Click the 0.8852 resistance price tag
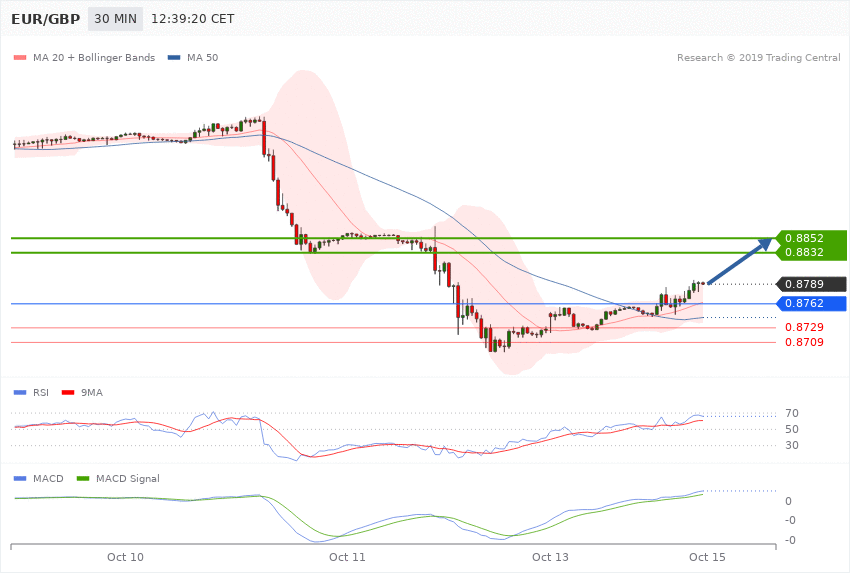The width and height of the screenshot is (850, 576). tap(810, 238)
